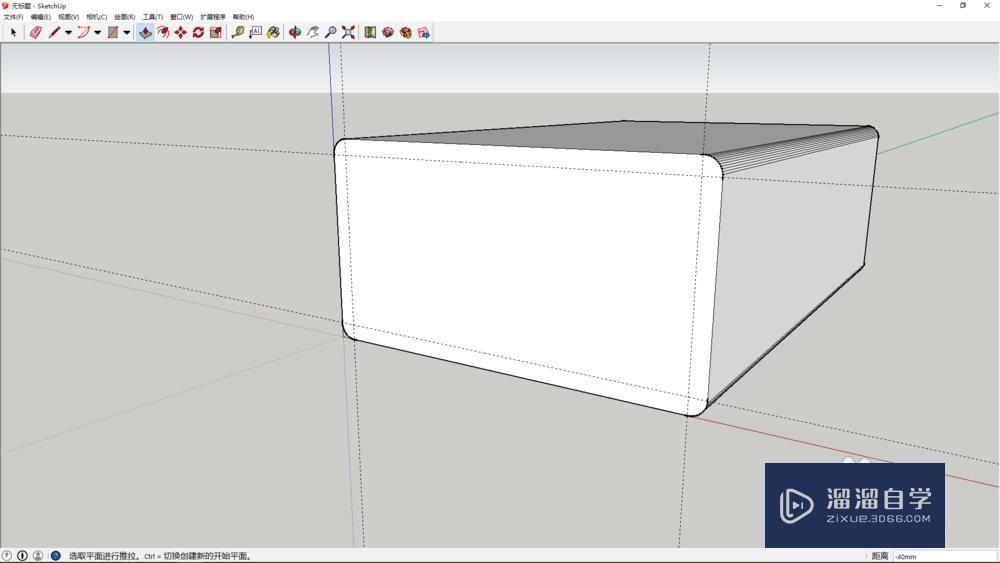1000x563 pixels.
Task: Choose the Pan hand tool
Action: pyautogui.click(x=312, y=32)
